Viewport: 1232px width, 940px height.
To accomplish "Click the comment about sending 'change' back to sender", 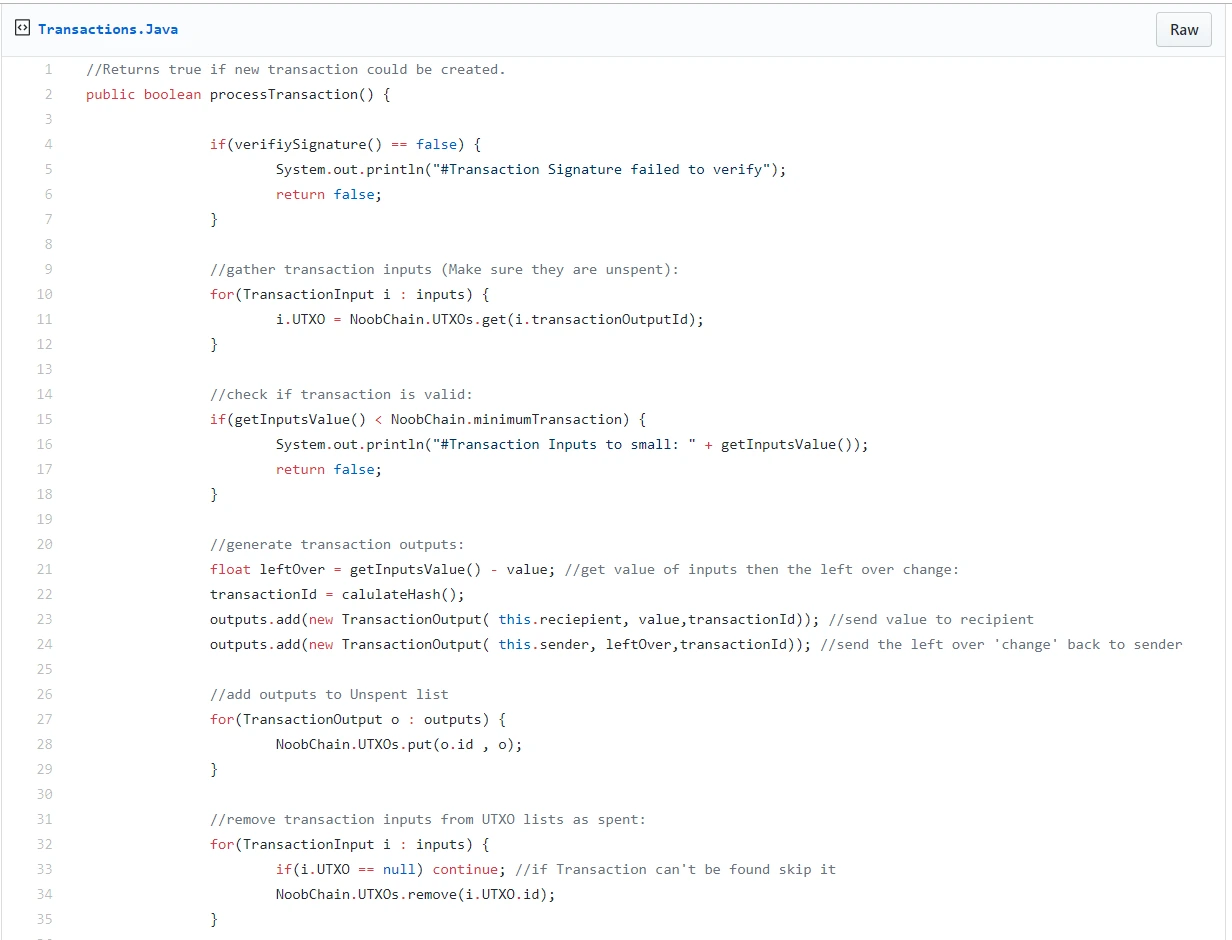I will click(x=1001, y=644).
